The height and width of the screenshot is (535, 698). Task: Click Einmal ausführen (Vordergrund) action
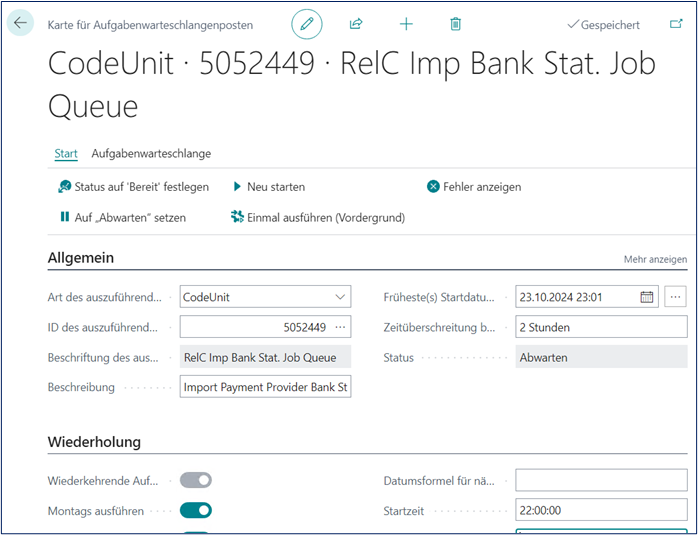click(317, 217)
